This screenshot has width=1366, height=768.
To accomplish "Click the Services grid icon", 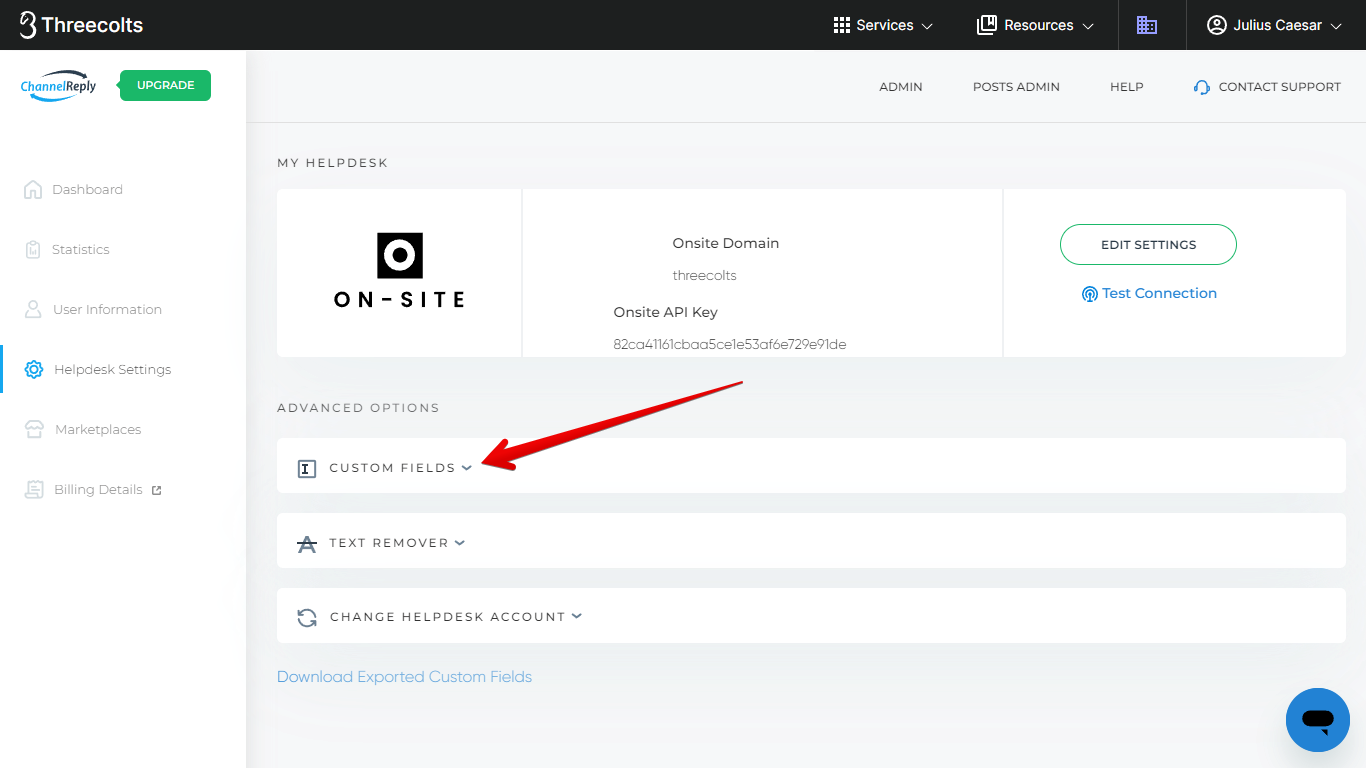I will pyautogui.click(x=842, y=25).
